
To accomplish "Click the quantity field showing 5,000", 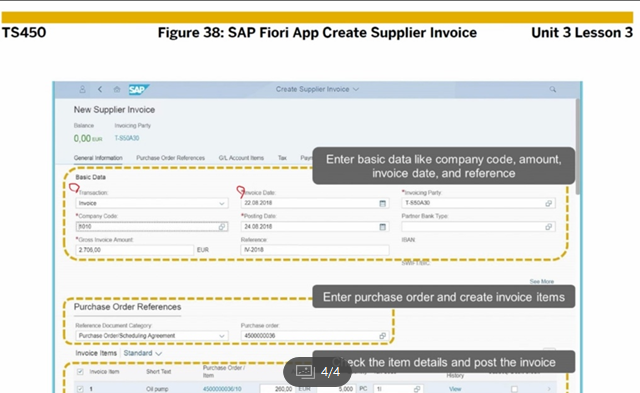I will point(335,389).
